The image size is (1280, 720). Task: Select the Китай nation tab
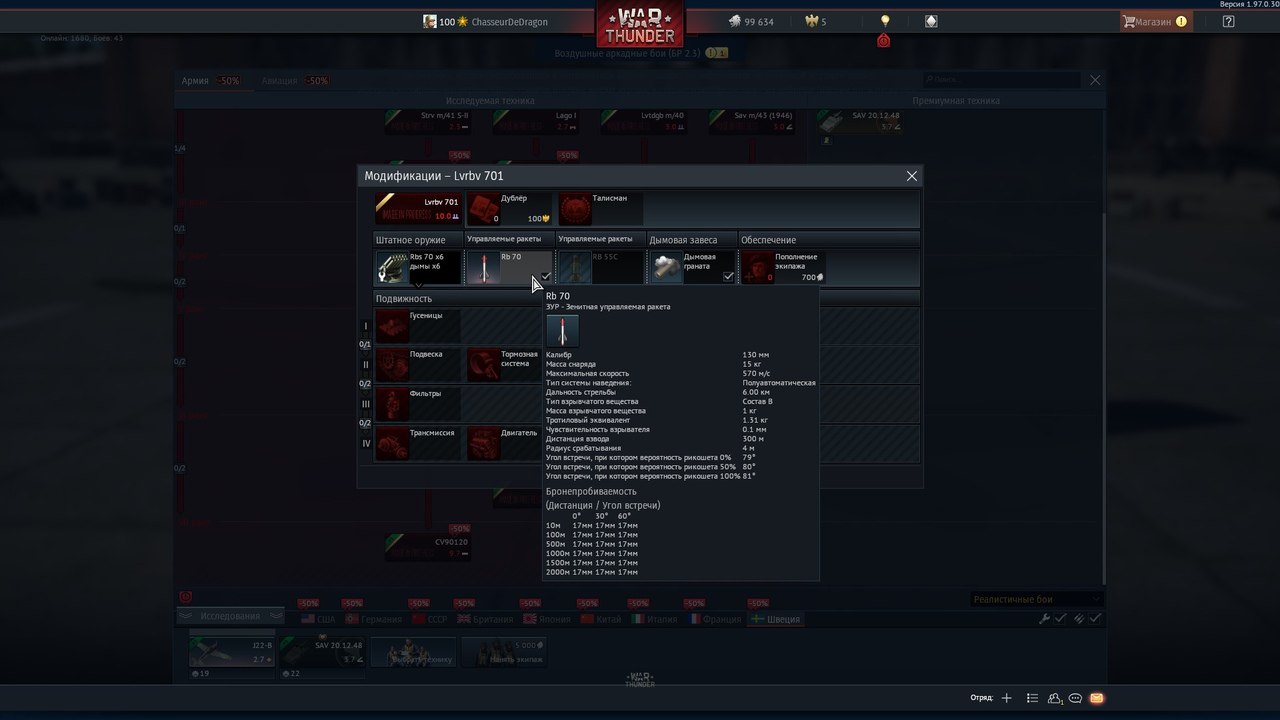point(600,619)
